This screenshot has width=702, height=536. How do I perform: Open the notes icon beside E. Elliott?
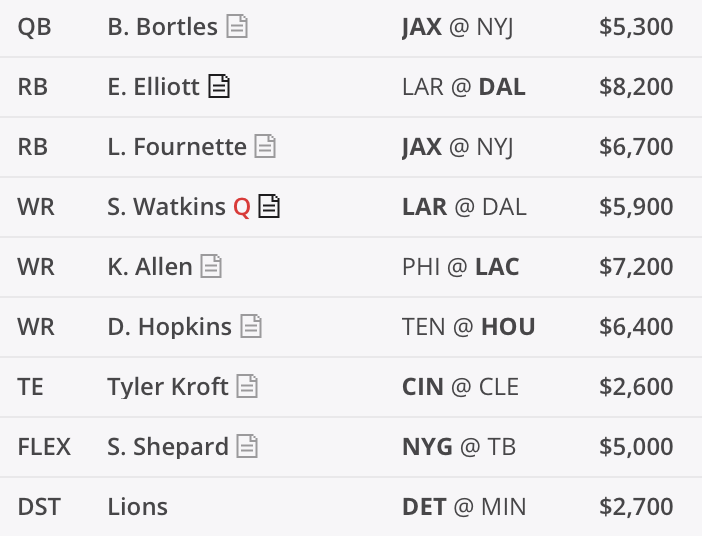[219, 87]
